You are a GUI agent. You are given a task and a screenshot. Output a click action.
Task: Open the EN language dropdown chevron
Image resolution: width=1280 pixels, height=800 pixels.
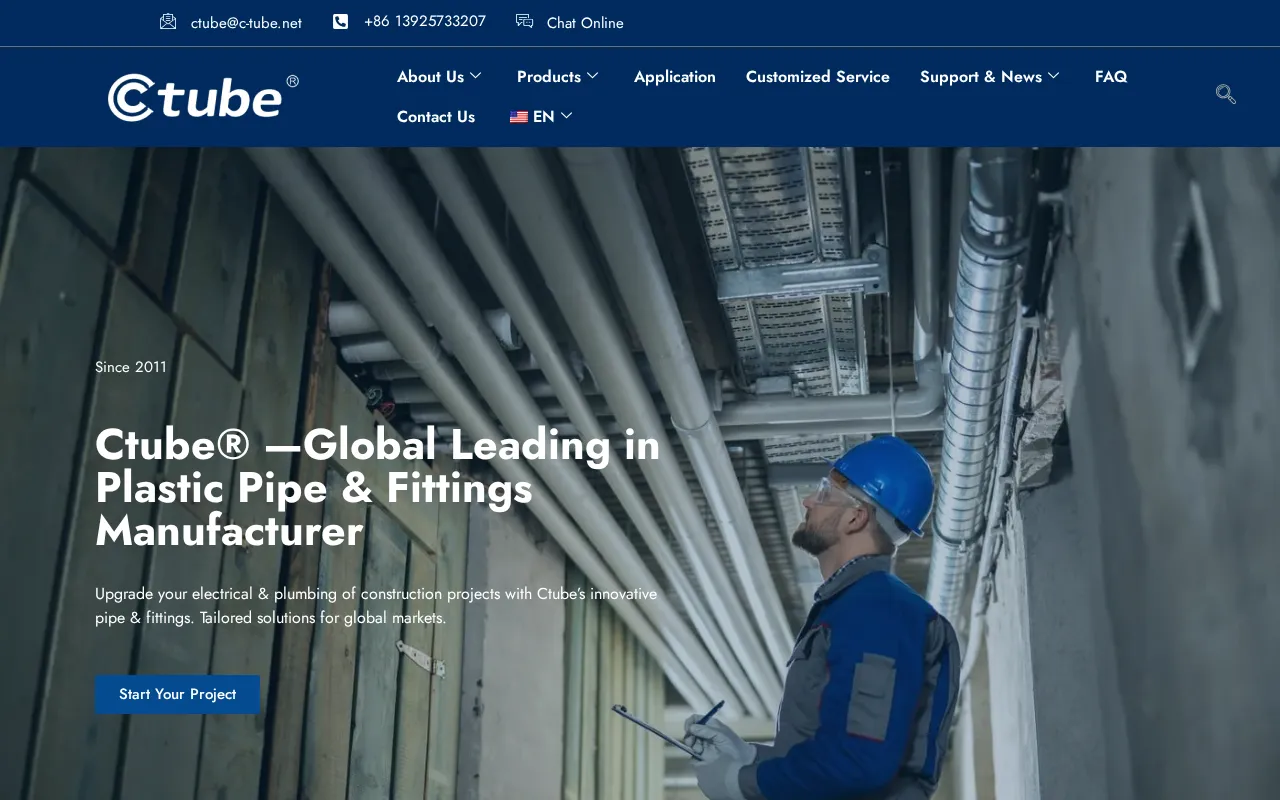click(566, 116)
